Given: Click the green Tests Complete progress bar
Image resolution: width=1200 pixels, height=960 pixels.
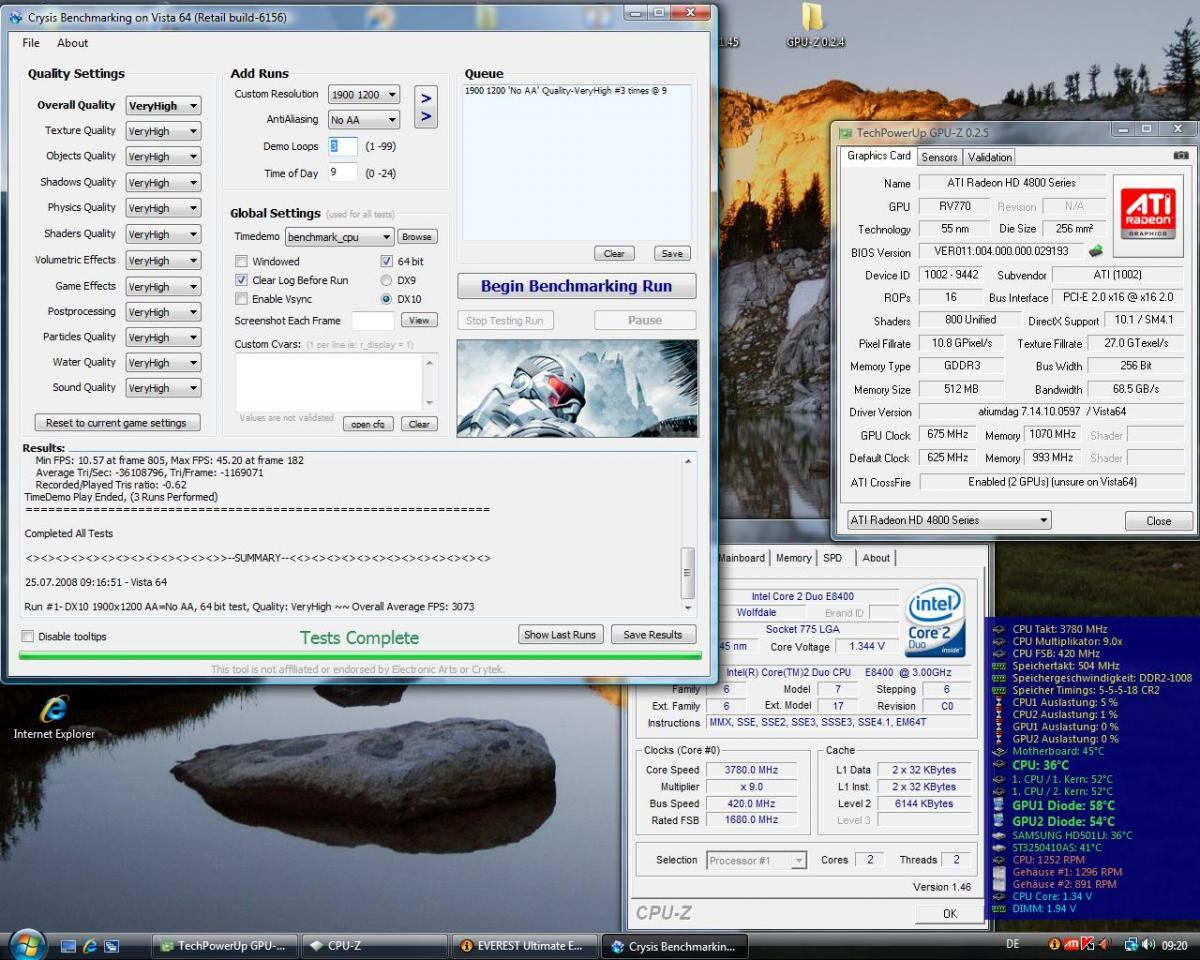Looking at the screenshot, I should (360, 656).
